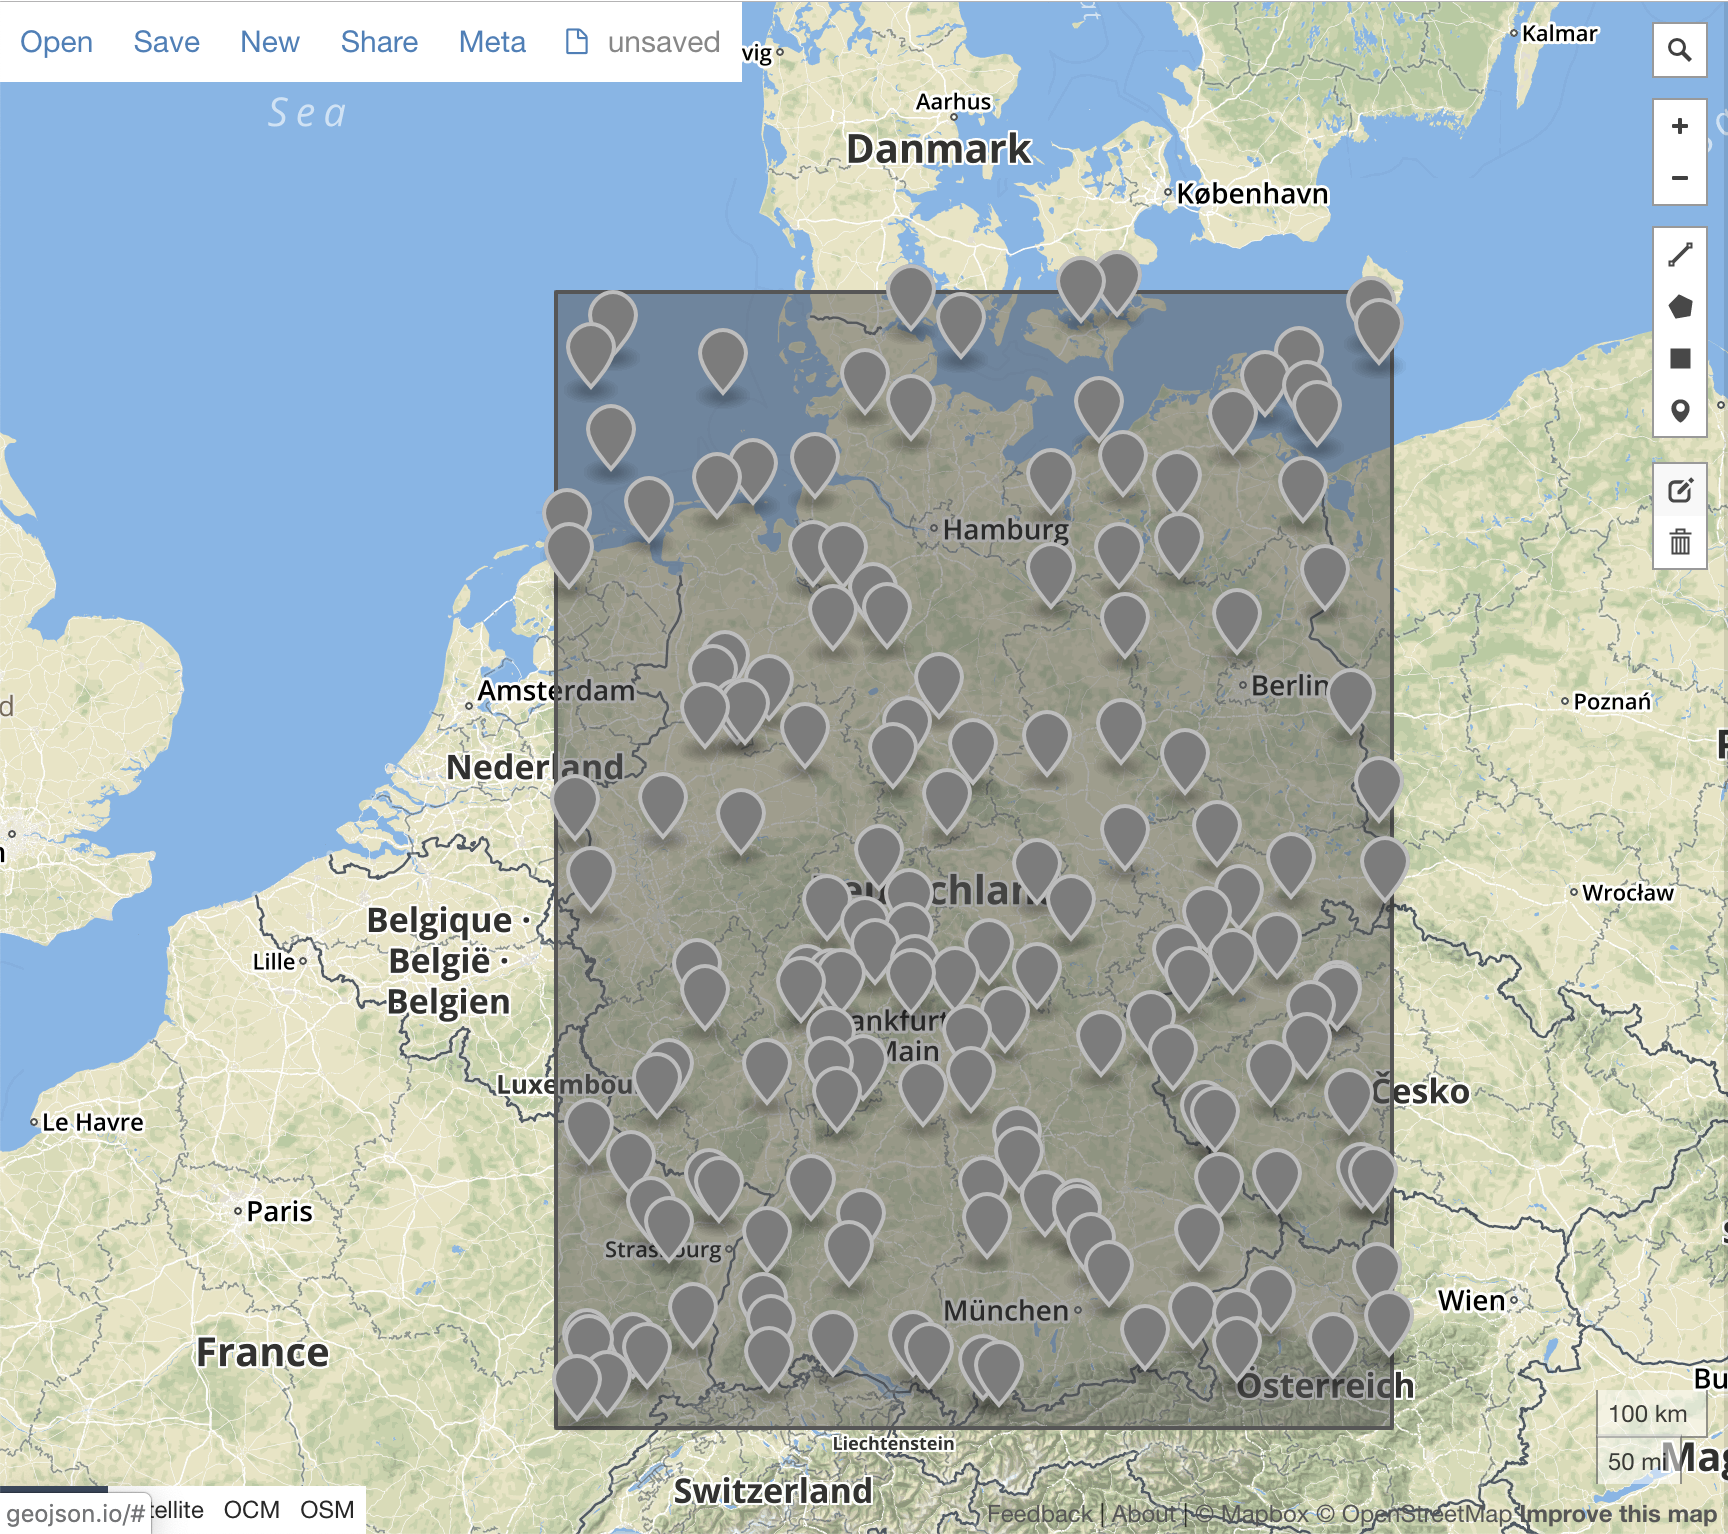This screenshot has height=1534, width=1728.
Task: Click the Amsterdam city label
Action: (556, 690)
